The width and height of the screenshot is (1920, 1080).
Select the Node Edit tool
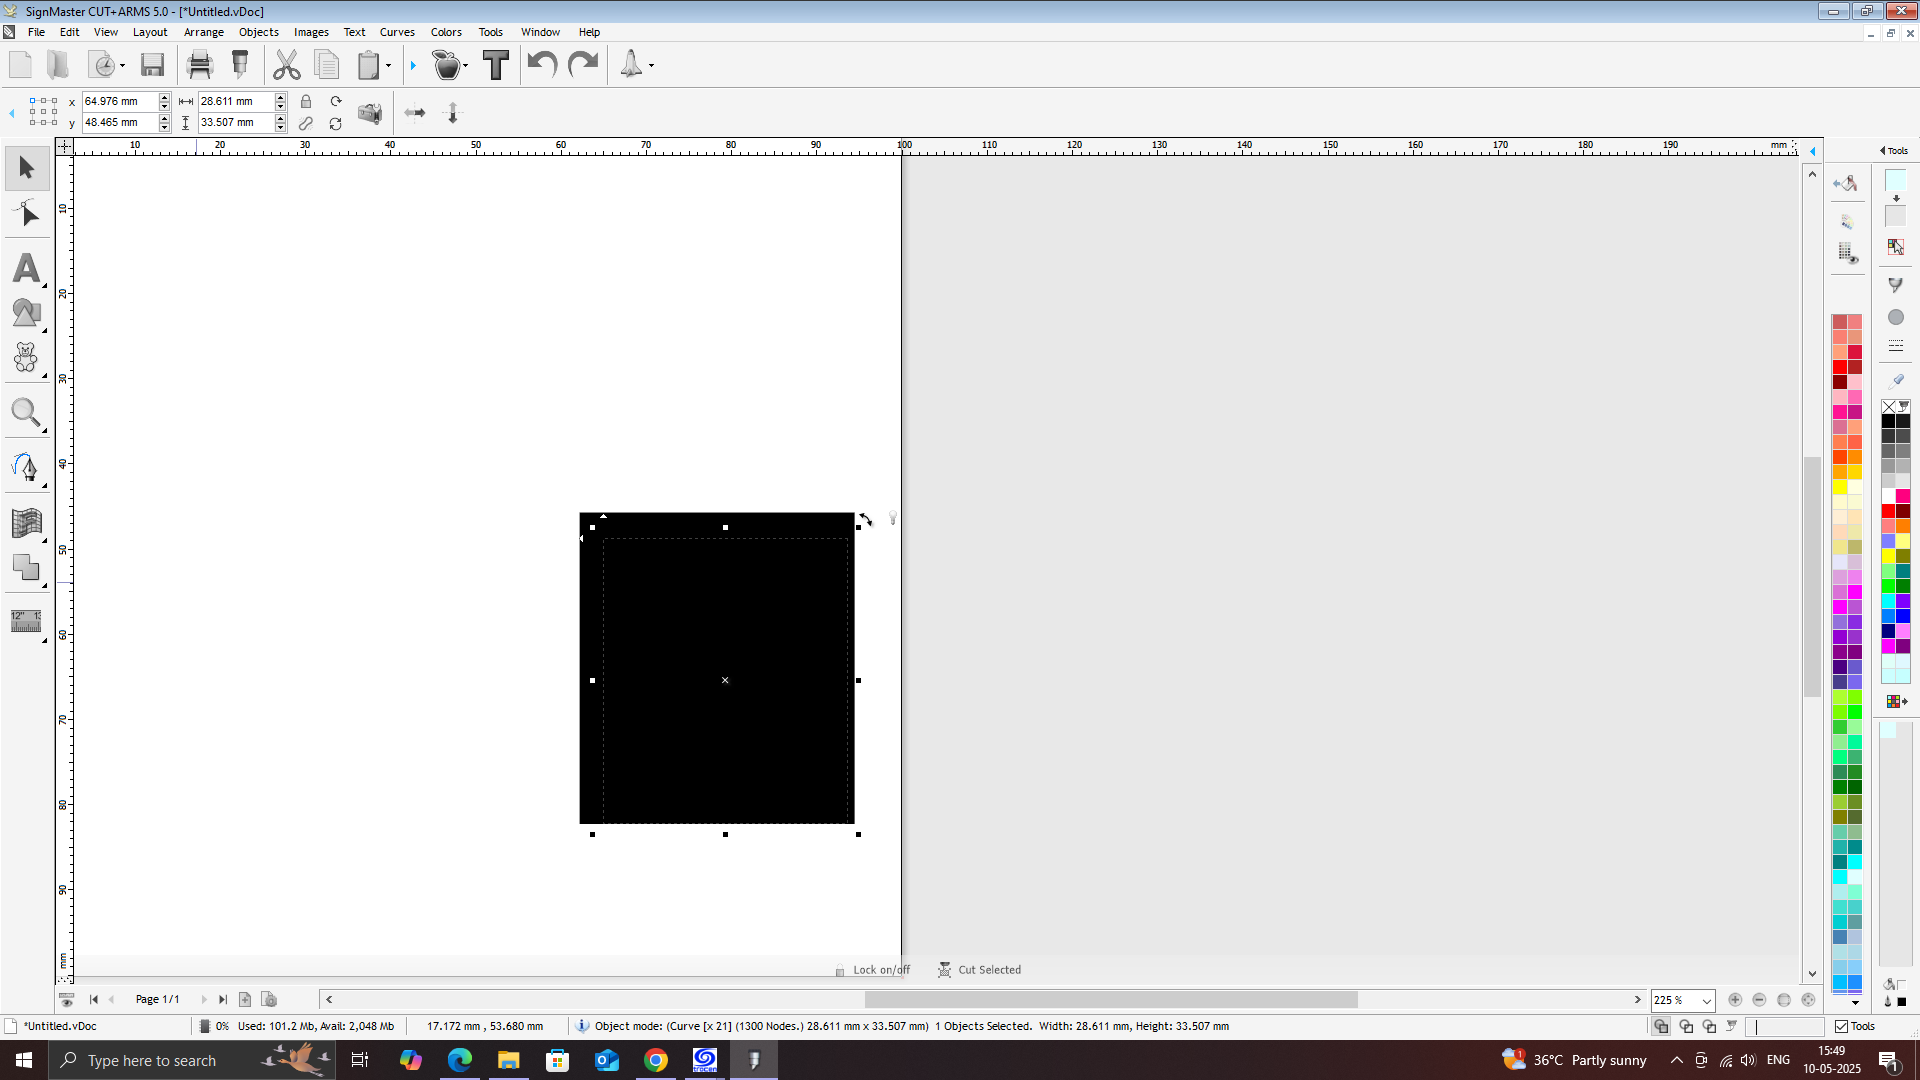[27, 214]
